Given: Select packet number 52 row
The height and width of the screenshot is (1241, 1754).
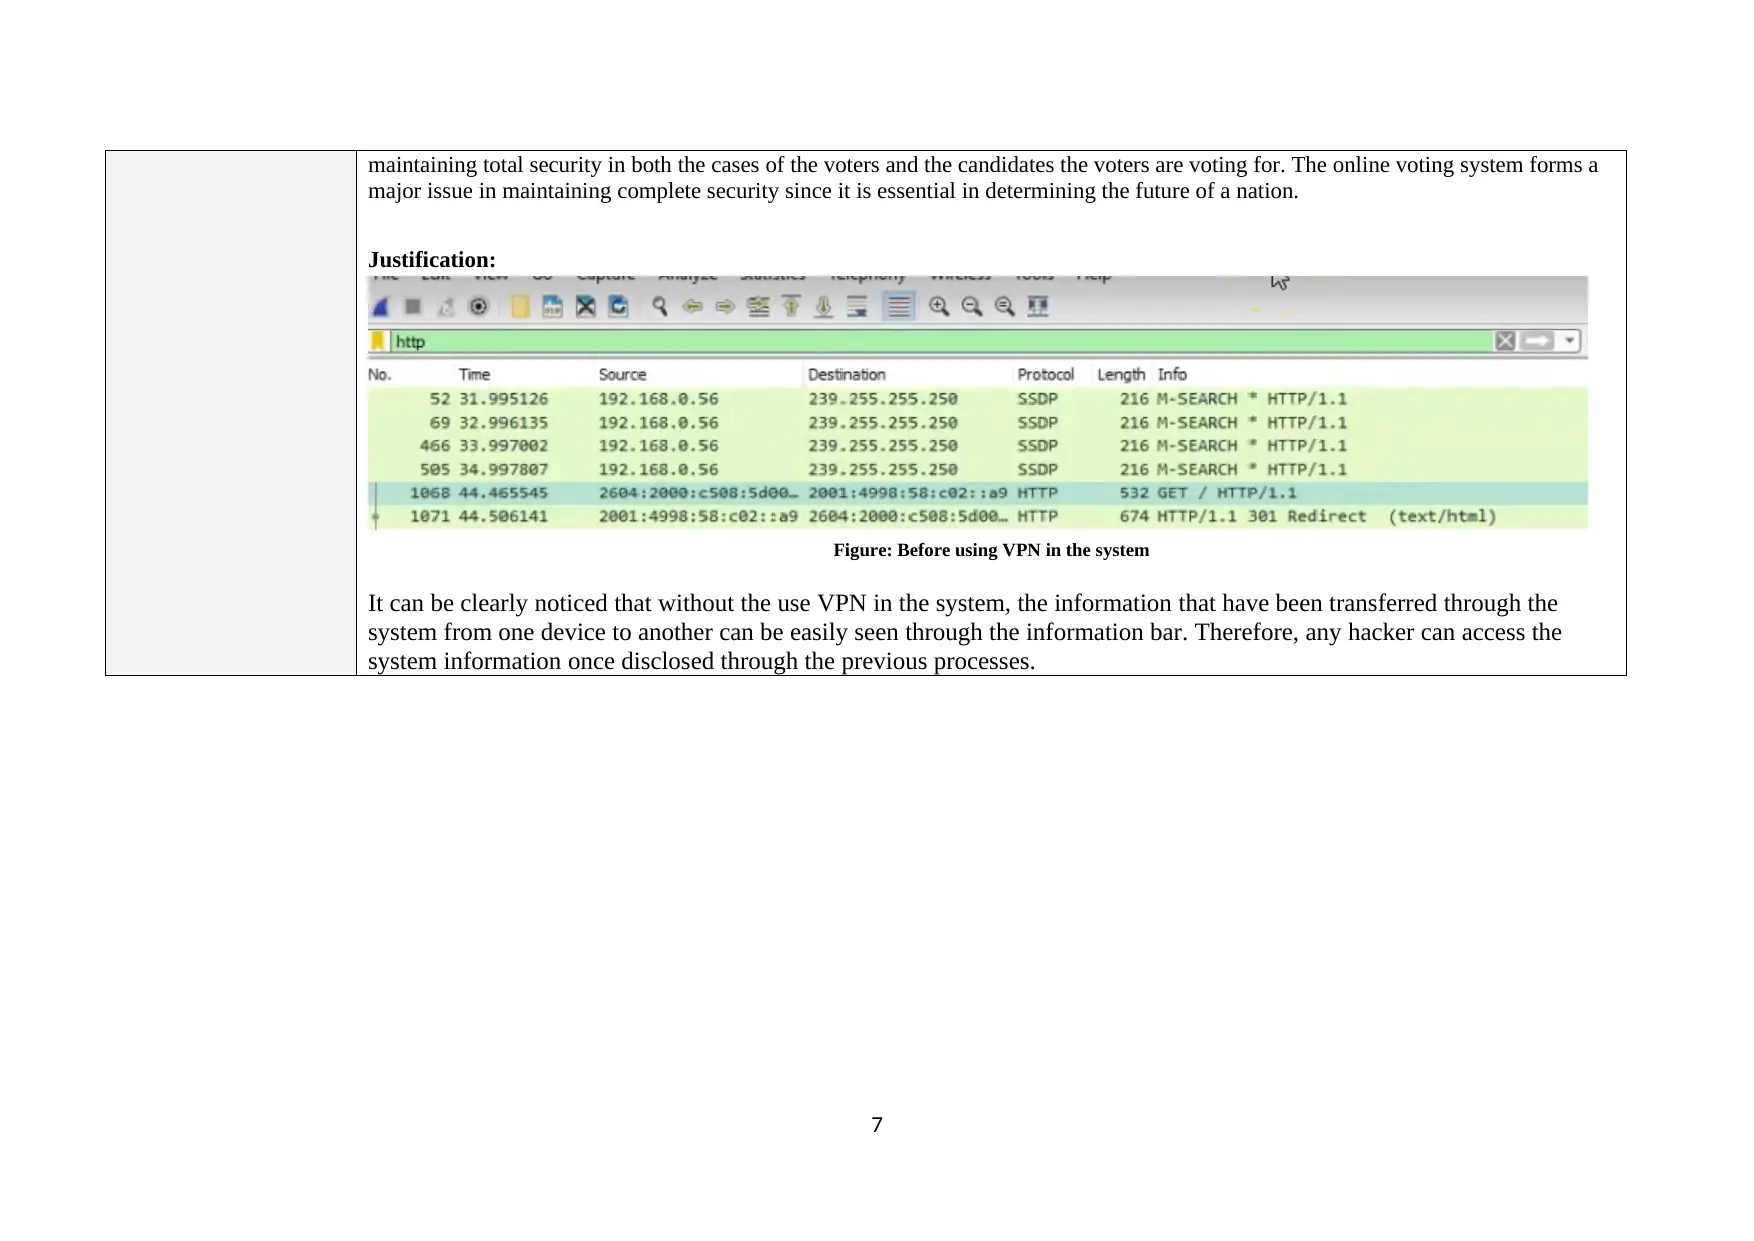Looking at the screenshot, I should tap(978, 399).
